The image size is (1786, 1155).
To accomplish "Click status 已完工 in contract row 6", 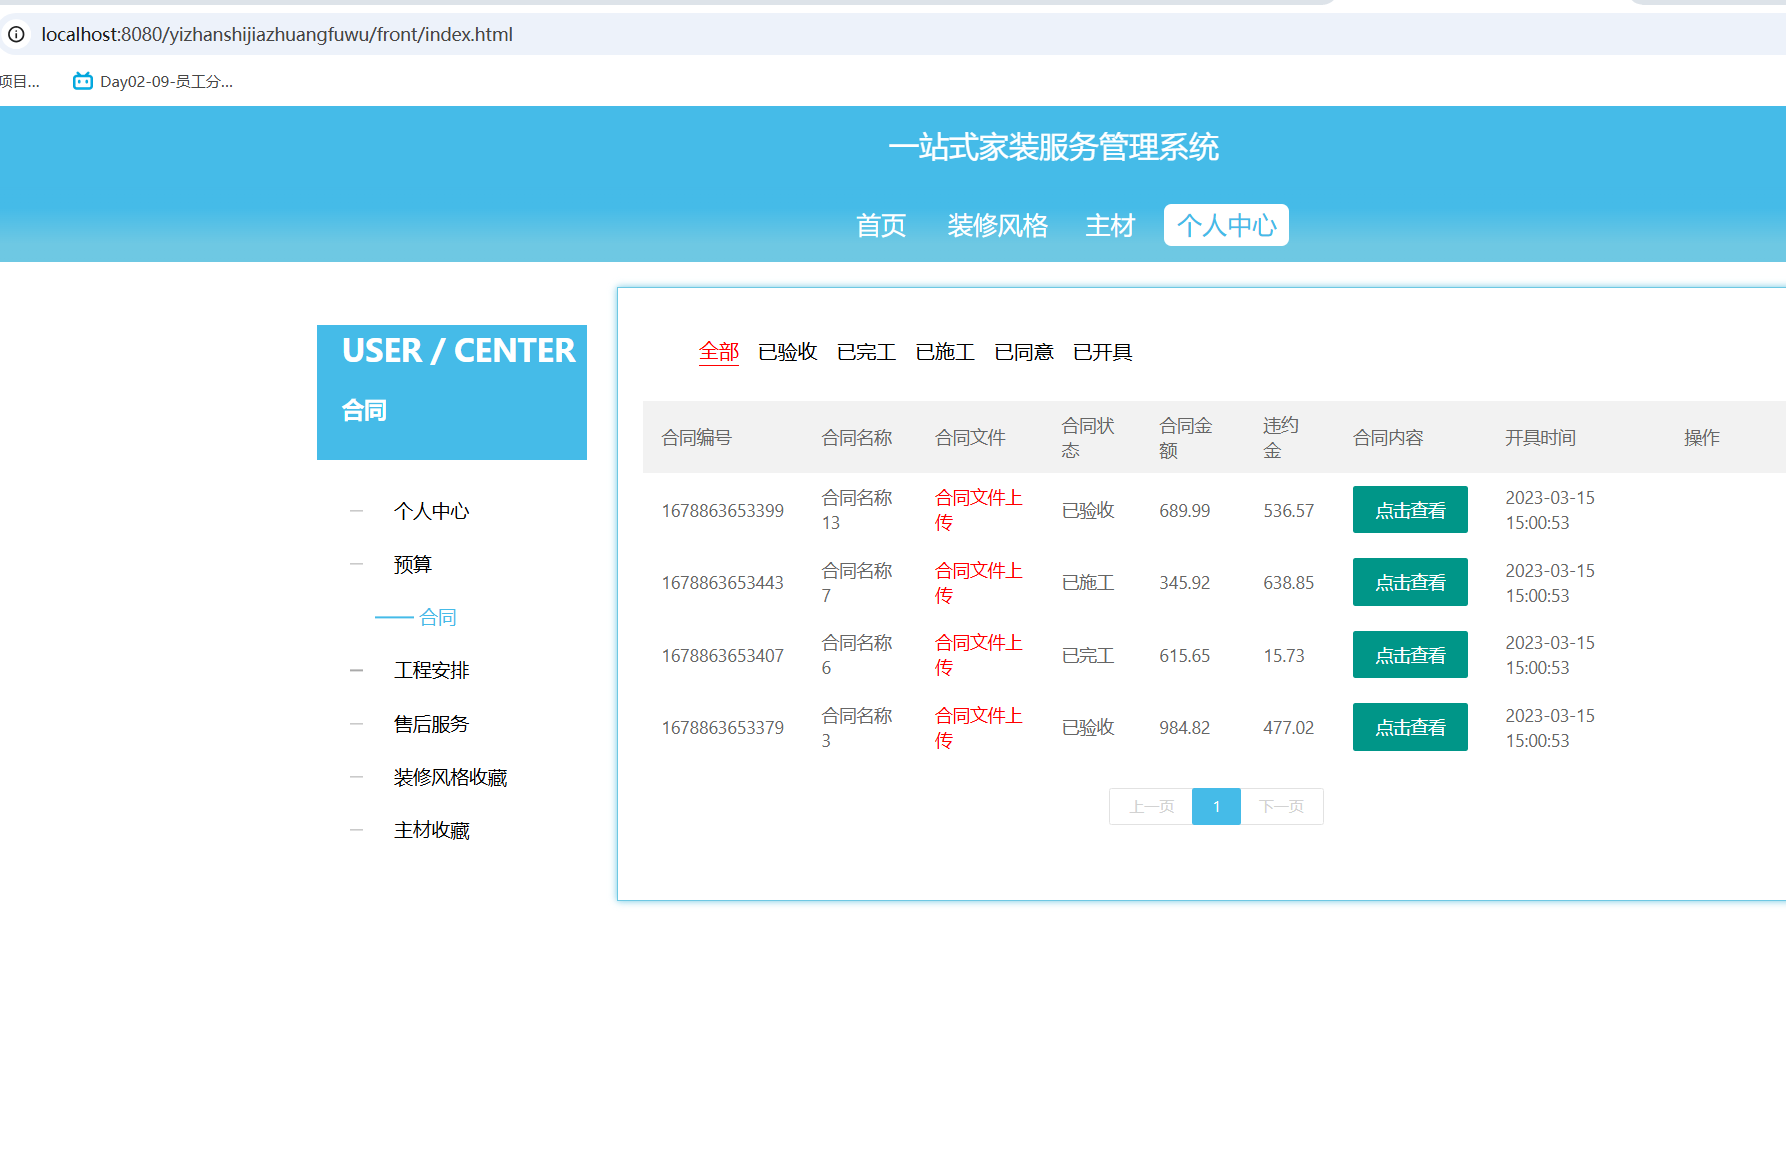I will click(1087, 656).
